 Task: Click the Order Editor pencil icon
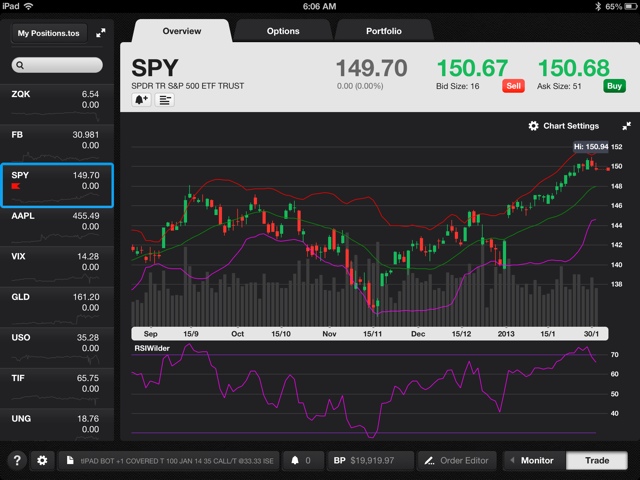429,461
